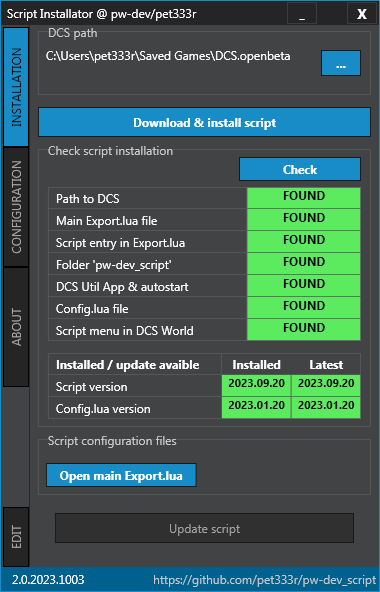This screenshot has width=380, height=592.
Task: Select 'Folder pw-dev_script' row label
Action: [113, 265]
